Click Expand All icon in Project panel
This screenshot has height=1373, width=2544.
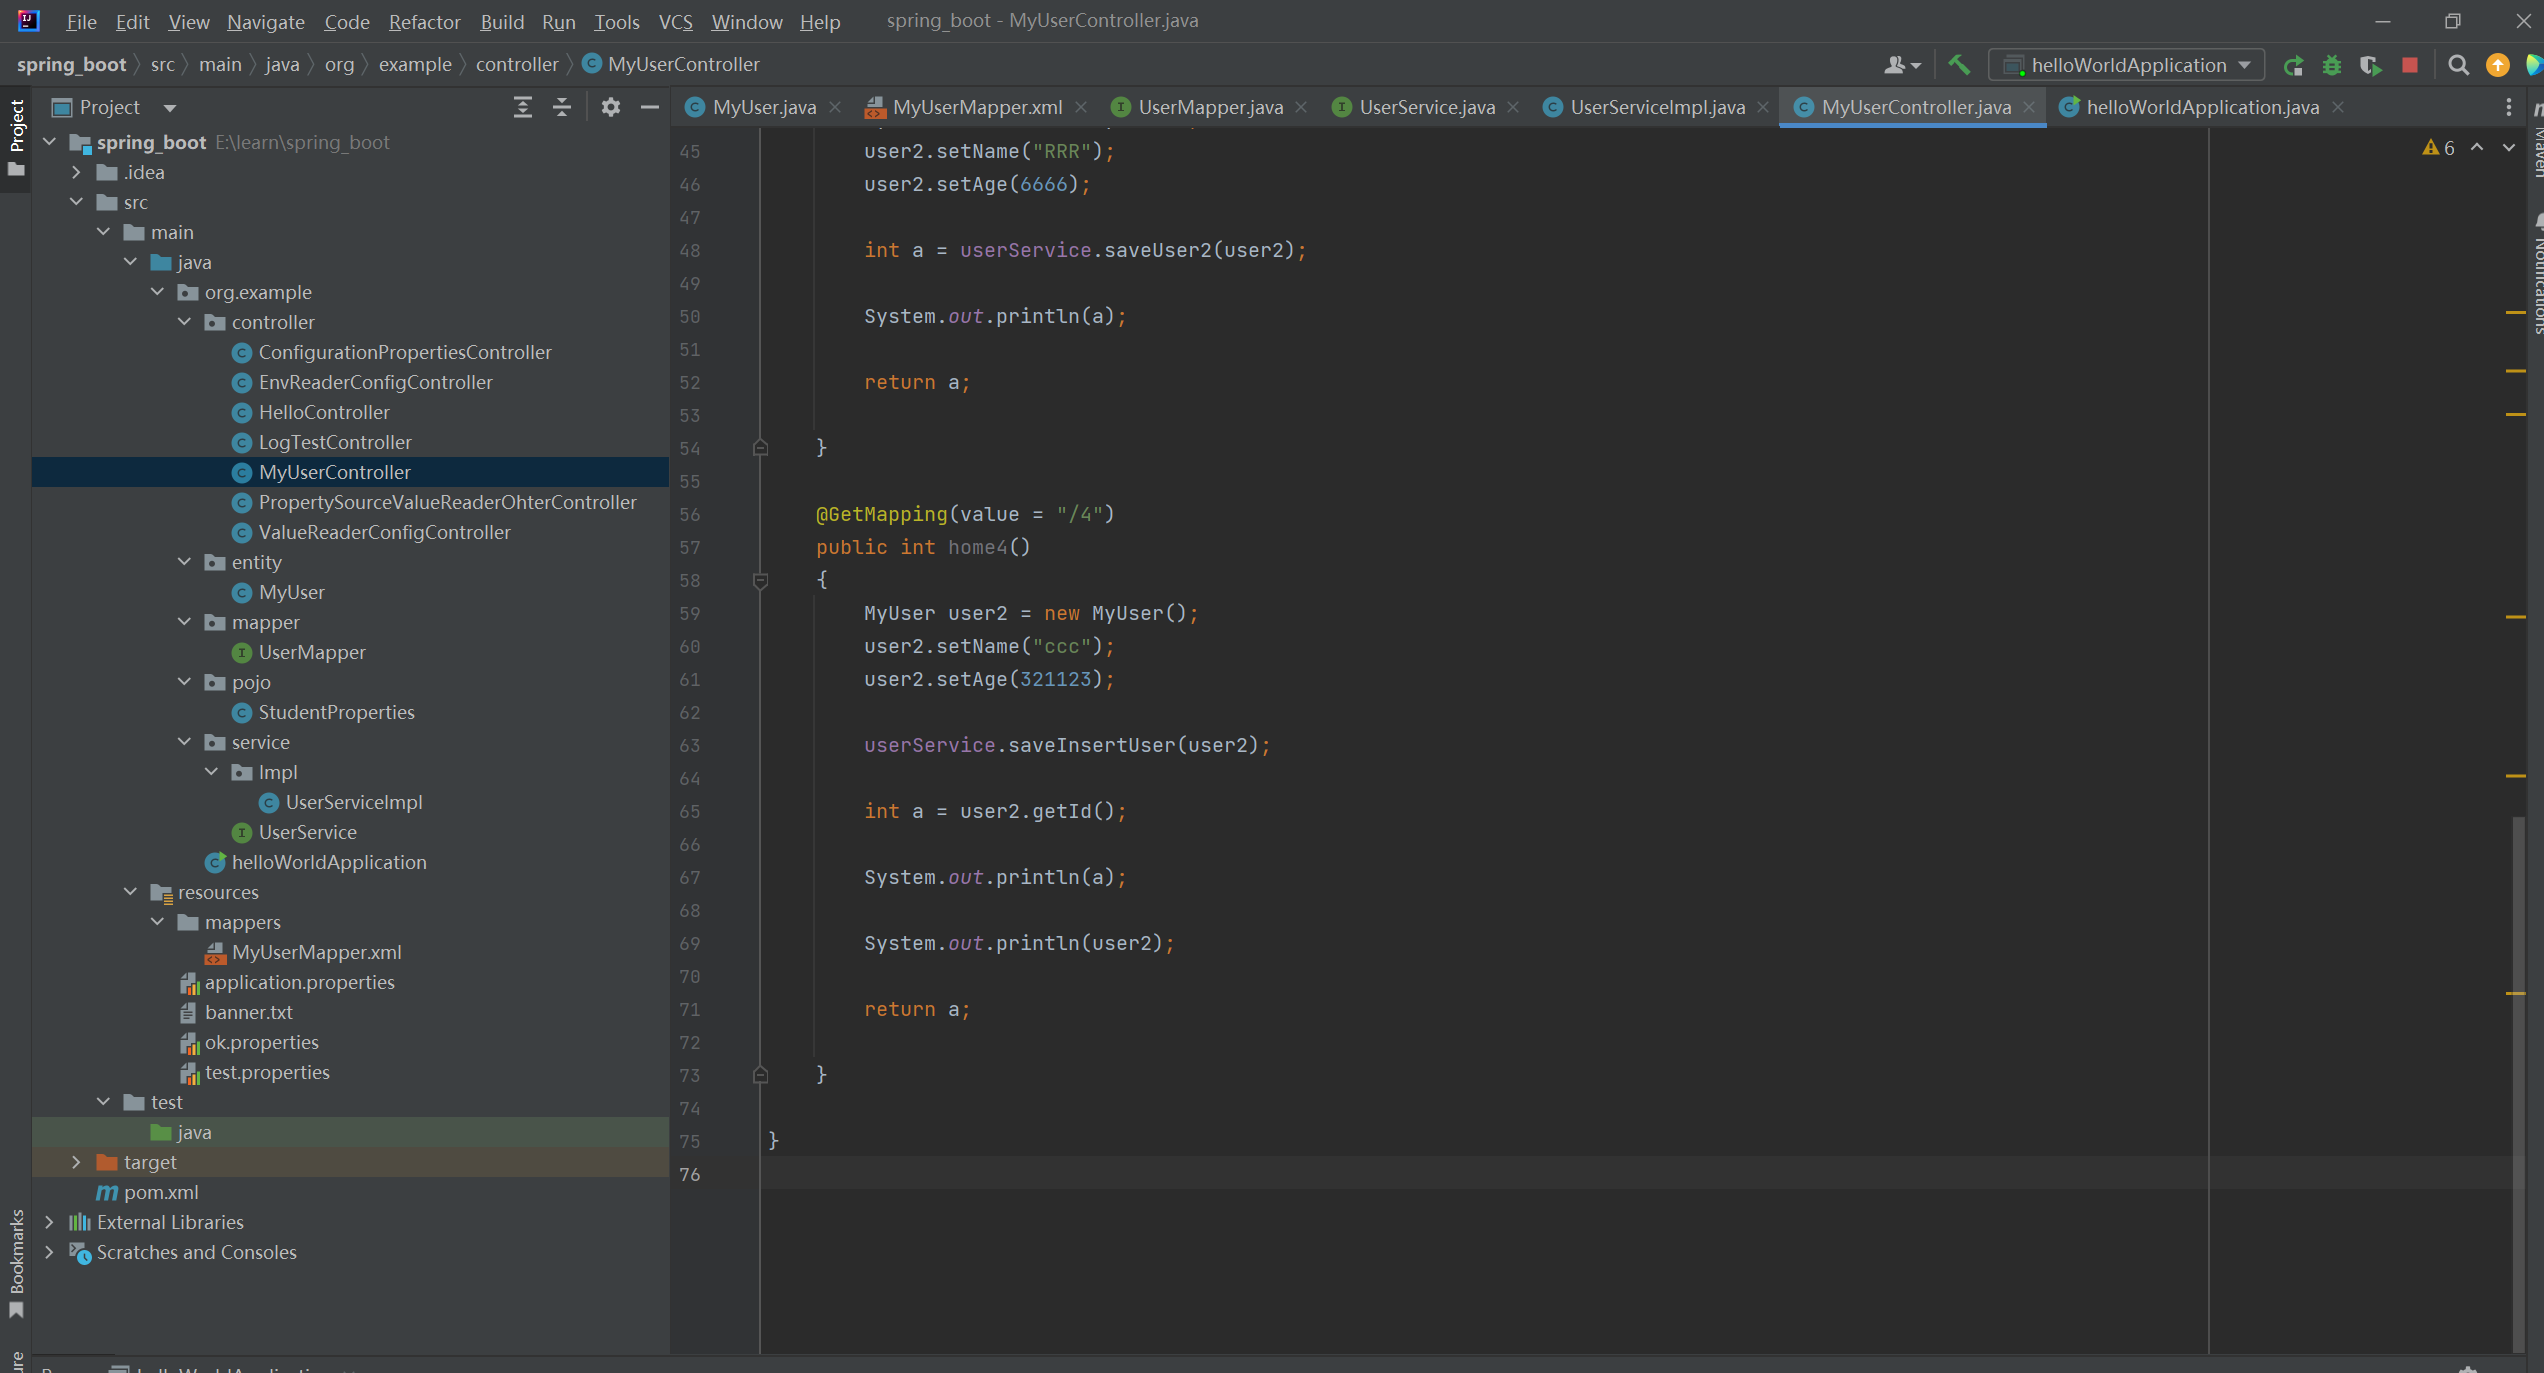click(522, 107)
